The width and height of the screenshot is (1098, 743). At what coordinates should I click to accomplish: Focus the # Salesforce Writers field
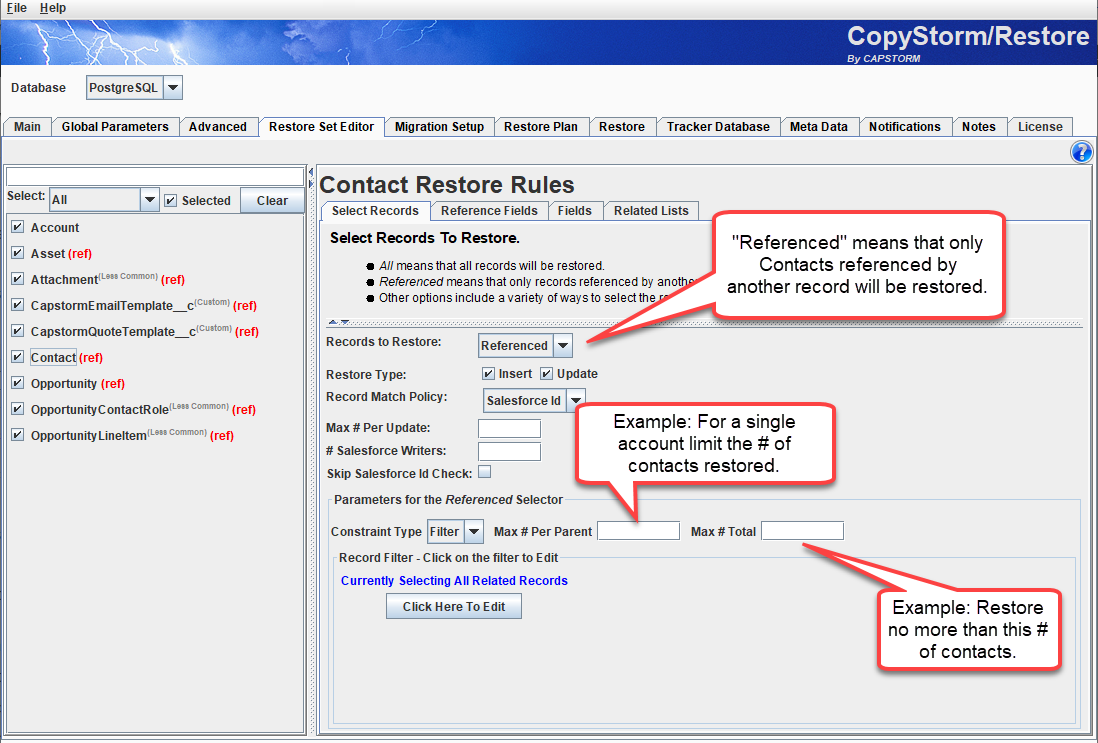tap(509, 451)
